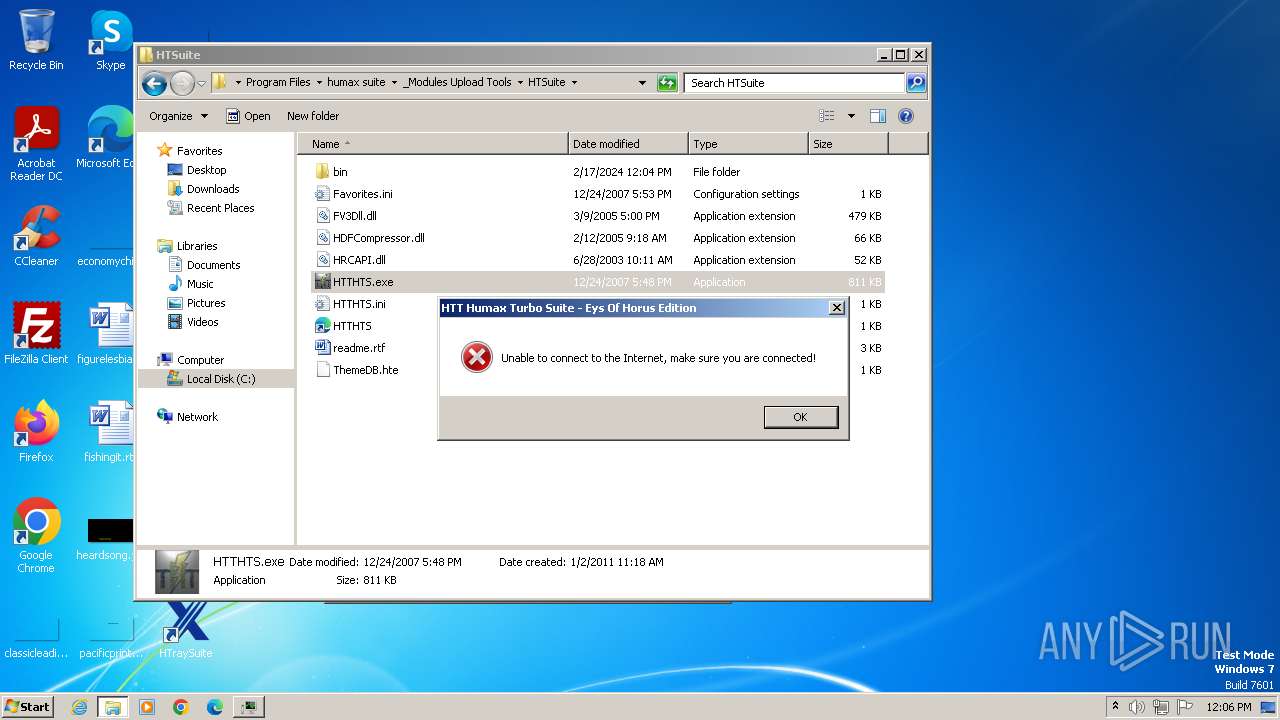Create a New folder
This screenshot has width=1280, height=720.
coord(313,116)
